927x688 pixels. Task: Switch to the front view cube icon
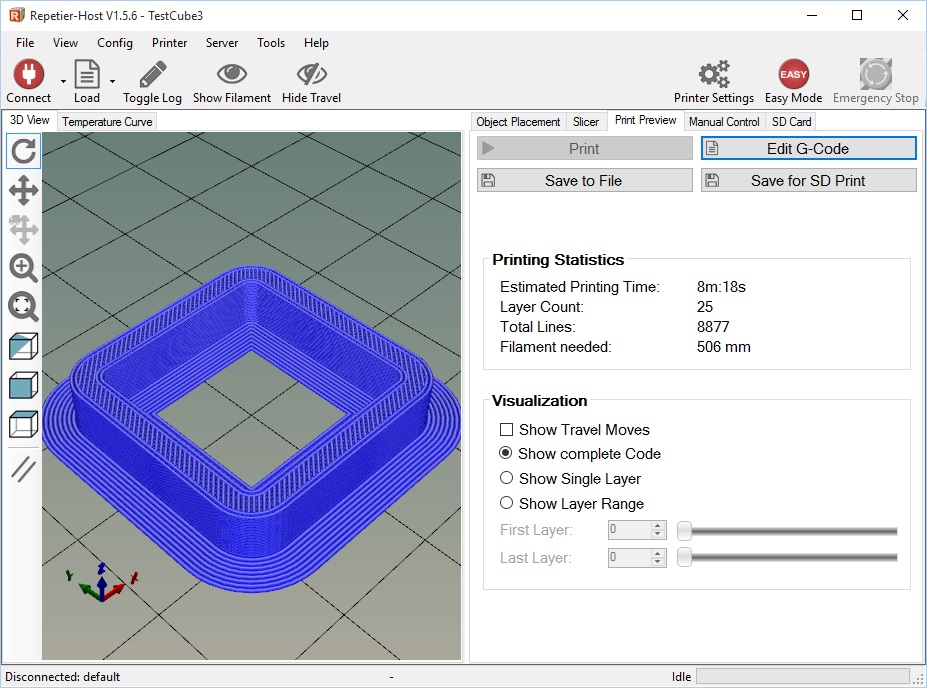pos(24,385)
